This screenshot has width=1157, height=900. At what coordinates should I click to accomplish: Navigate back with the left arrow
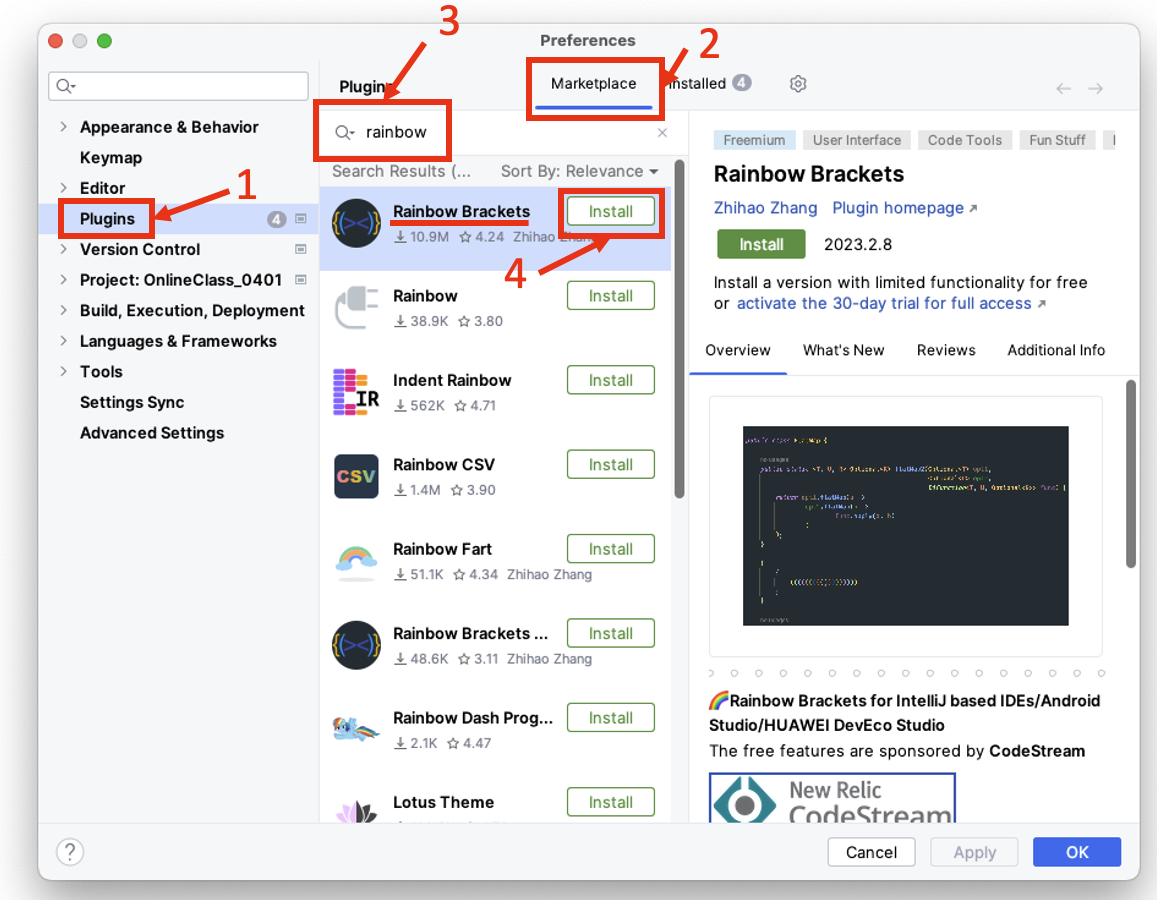[x=1063, y=89]
